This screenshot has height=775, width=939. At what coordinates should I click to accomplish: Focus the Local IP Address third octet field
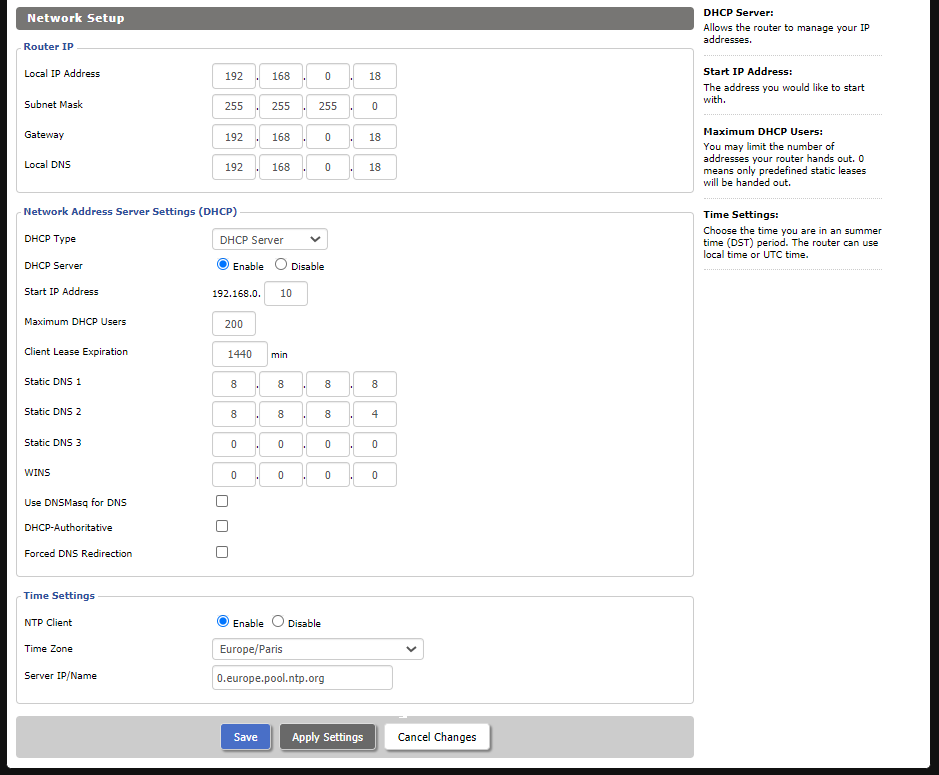coord(328,76)
